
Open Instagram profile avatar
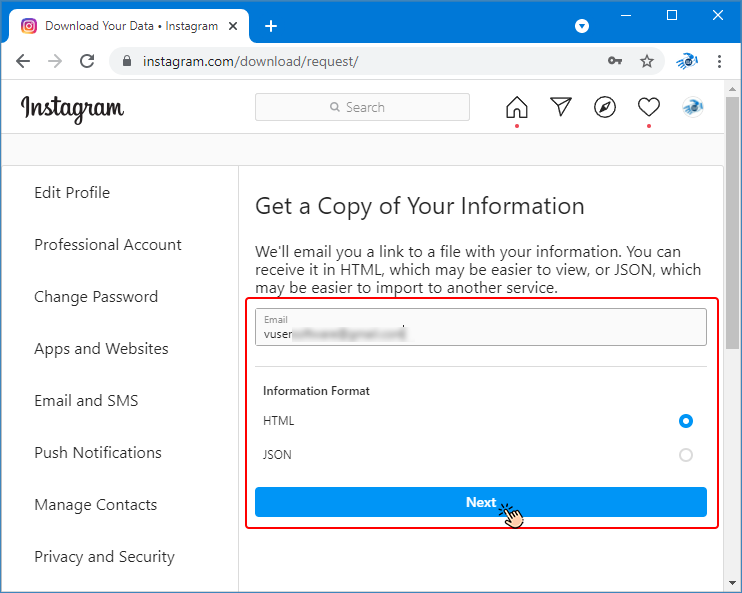pos(693,107)
